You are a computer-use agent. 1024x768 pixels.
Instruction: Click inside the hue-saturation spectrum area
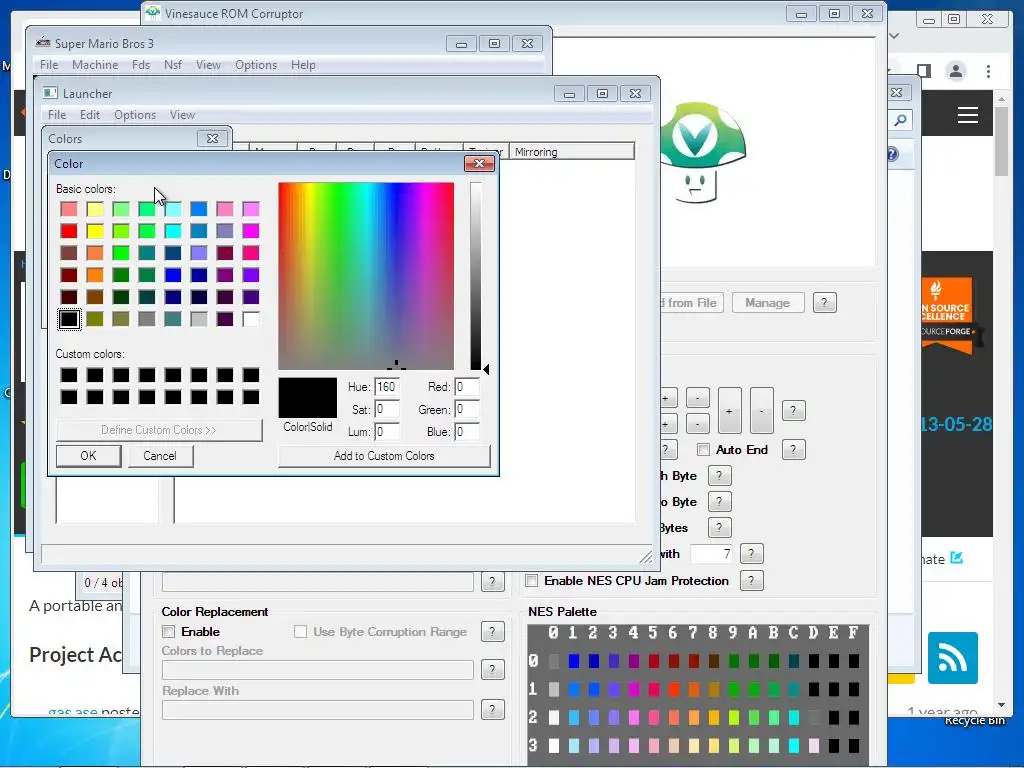pyautogui.click(x=366, y=276)
